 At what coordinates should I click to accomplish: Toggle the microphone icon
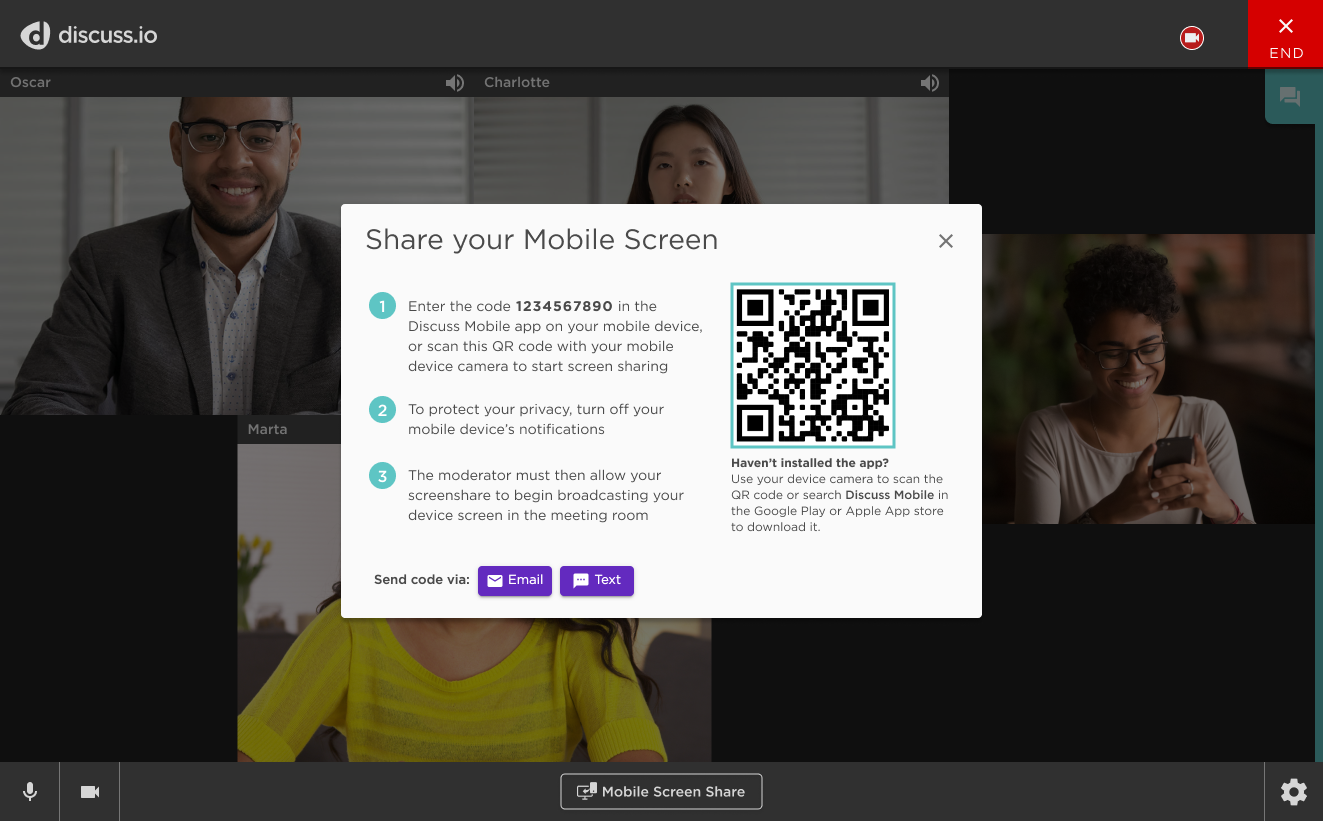(30, 792)
